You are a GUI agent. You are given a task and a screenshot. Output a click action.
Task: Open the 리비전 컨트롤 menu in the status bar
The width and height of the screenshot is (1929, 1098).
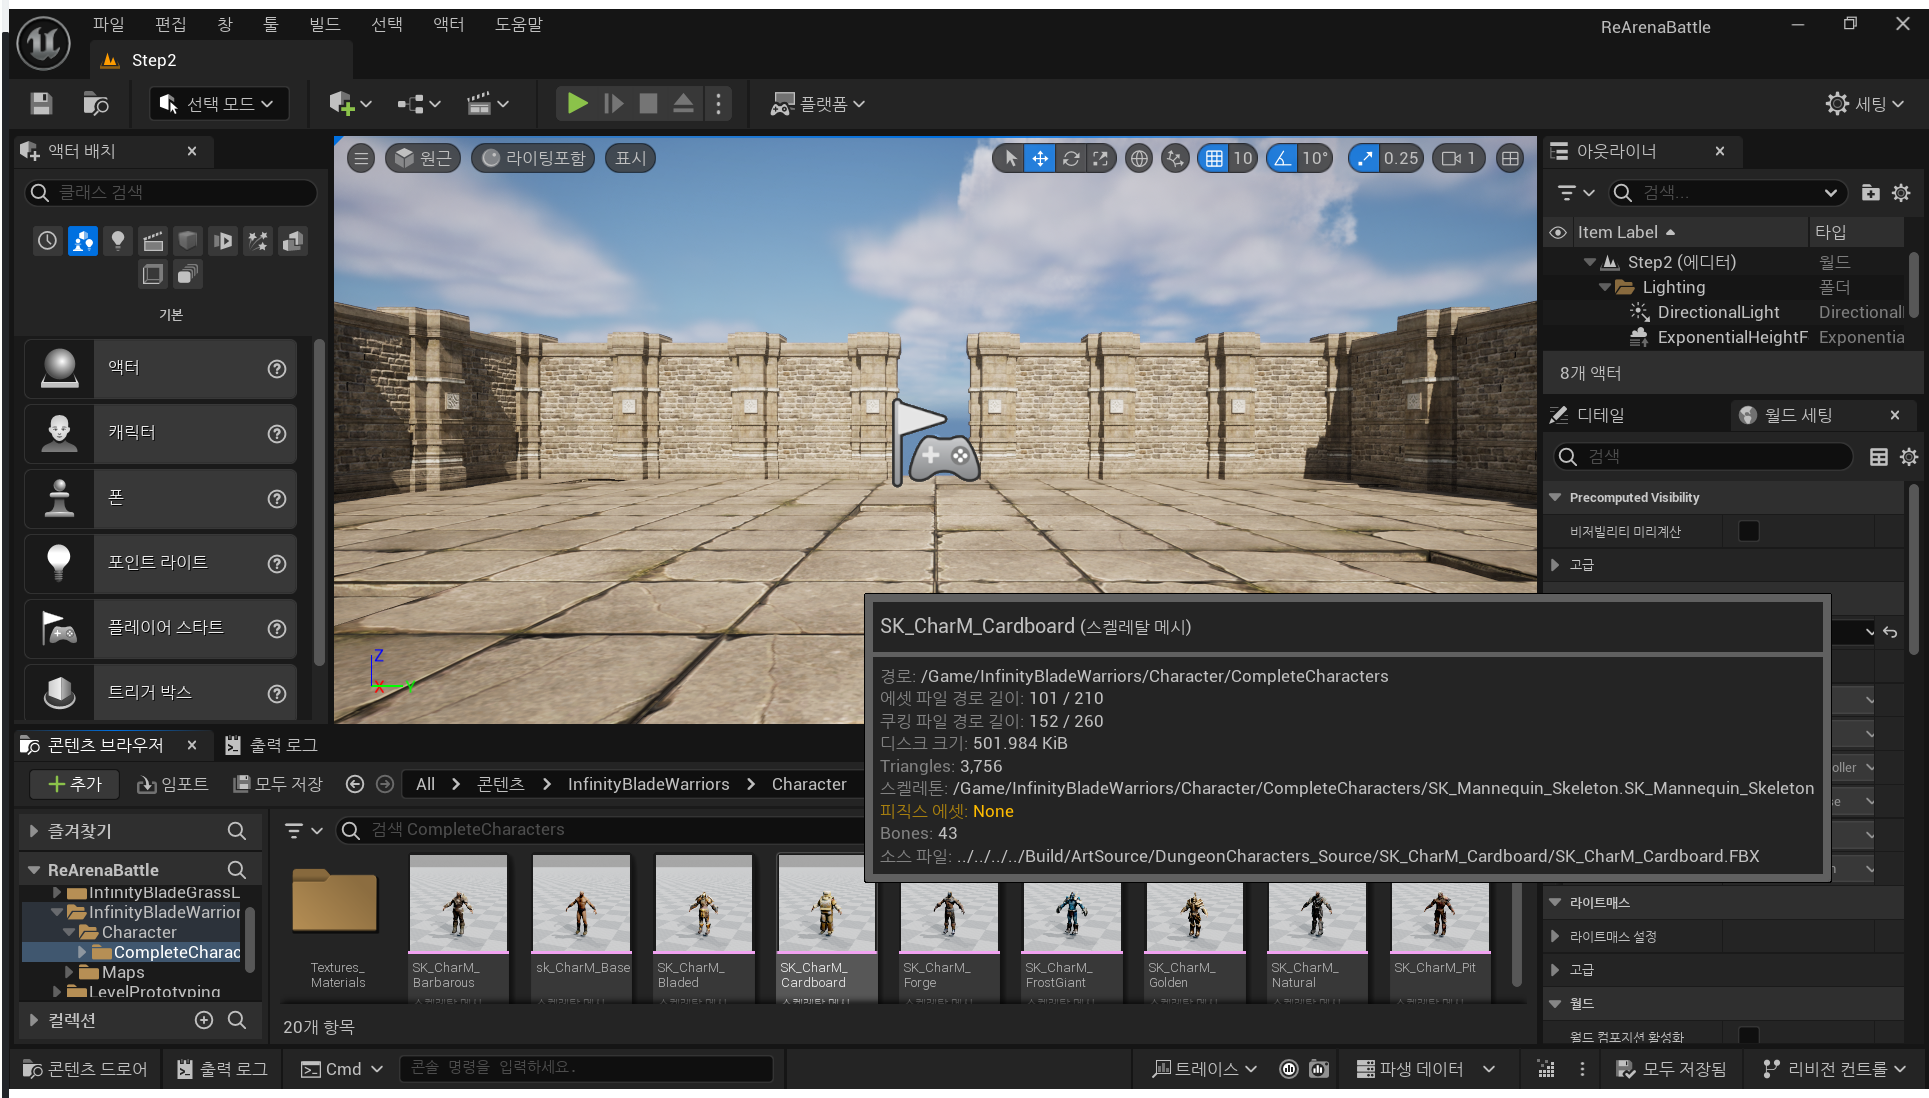coord(1833,1069)
